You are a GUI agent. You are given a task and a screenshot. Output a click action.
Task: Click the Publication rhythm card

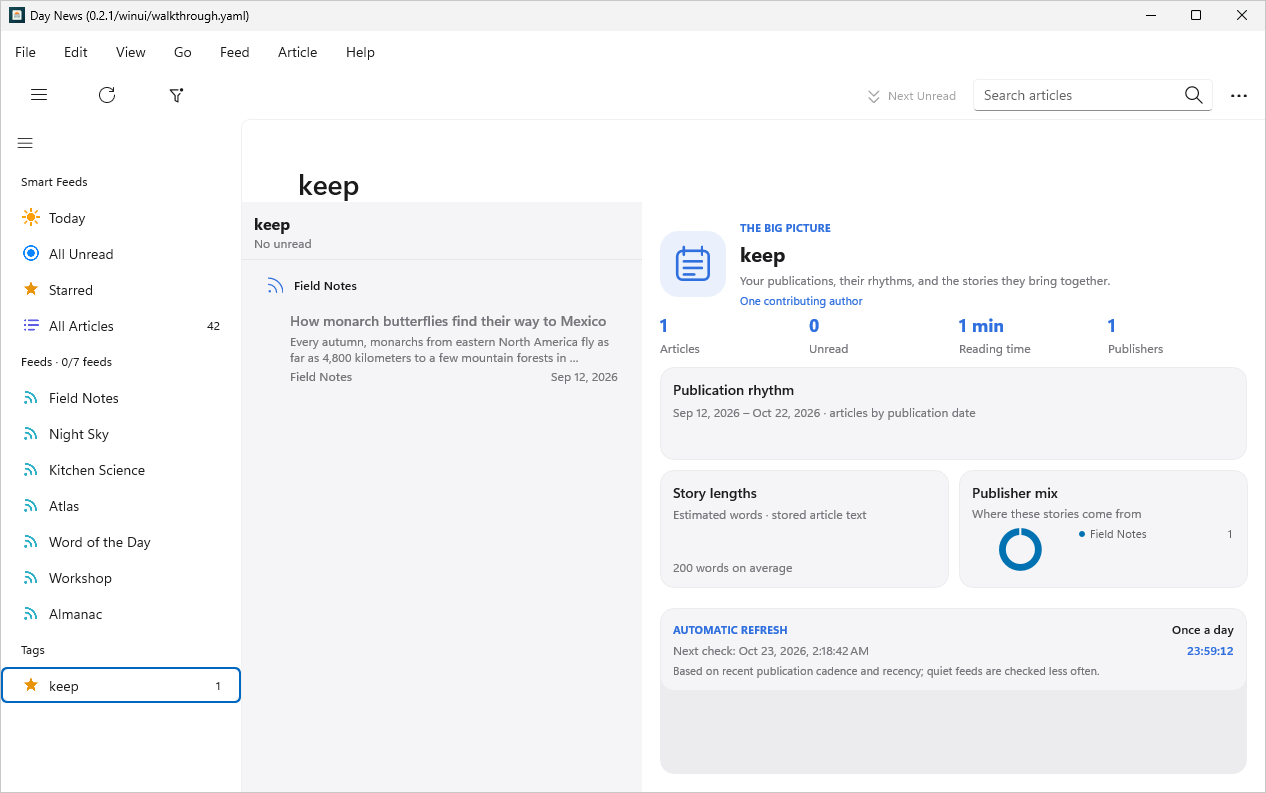coord(953,413)
